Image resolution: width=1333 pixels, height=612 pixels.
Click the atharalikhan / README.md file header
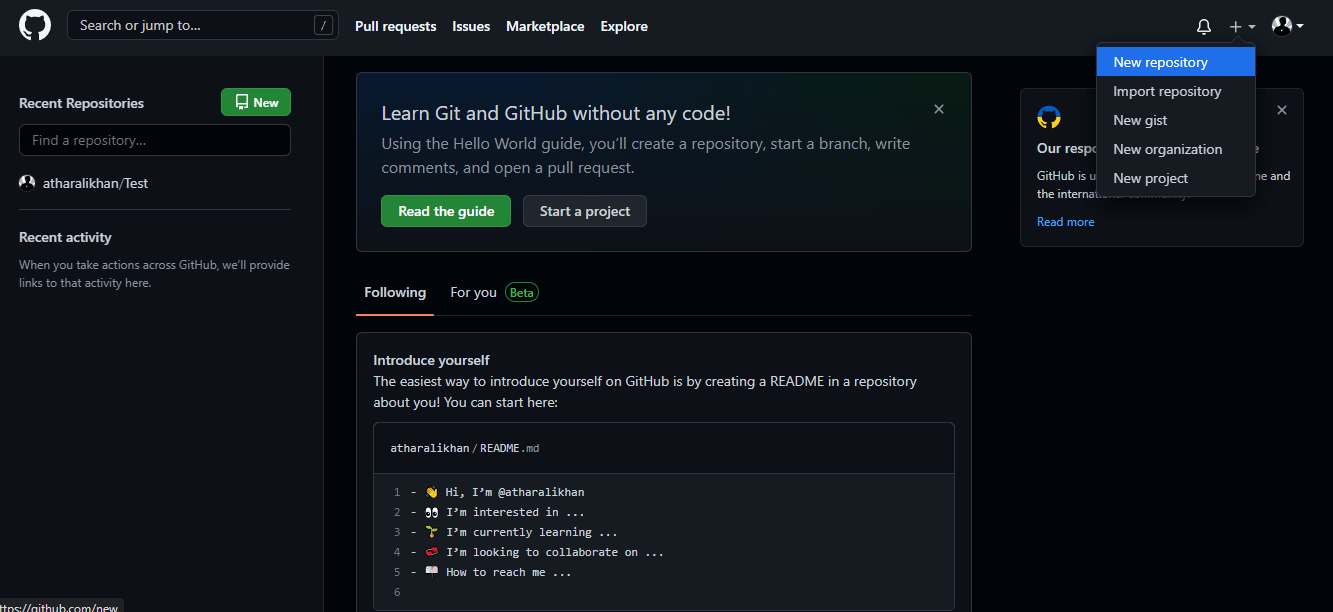[x=465, y=448]
